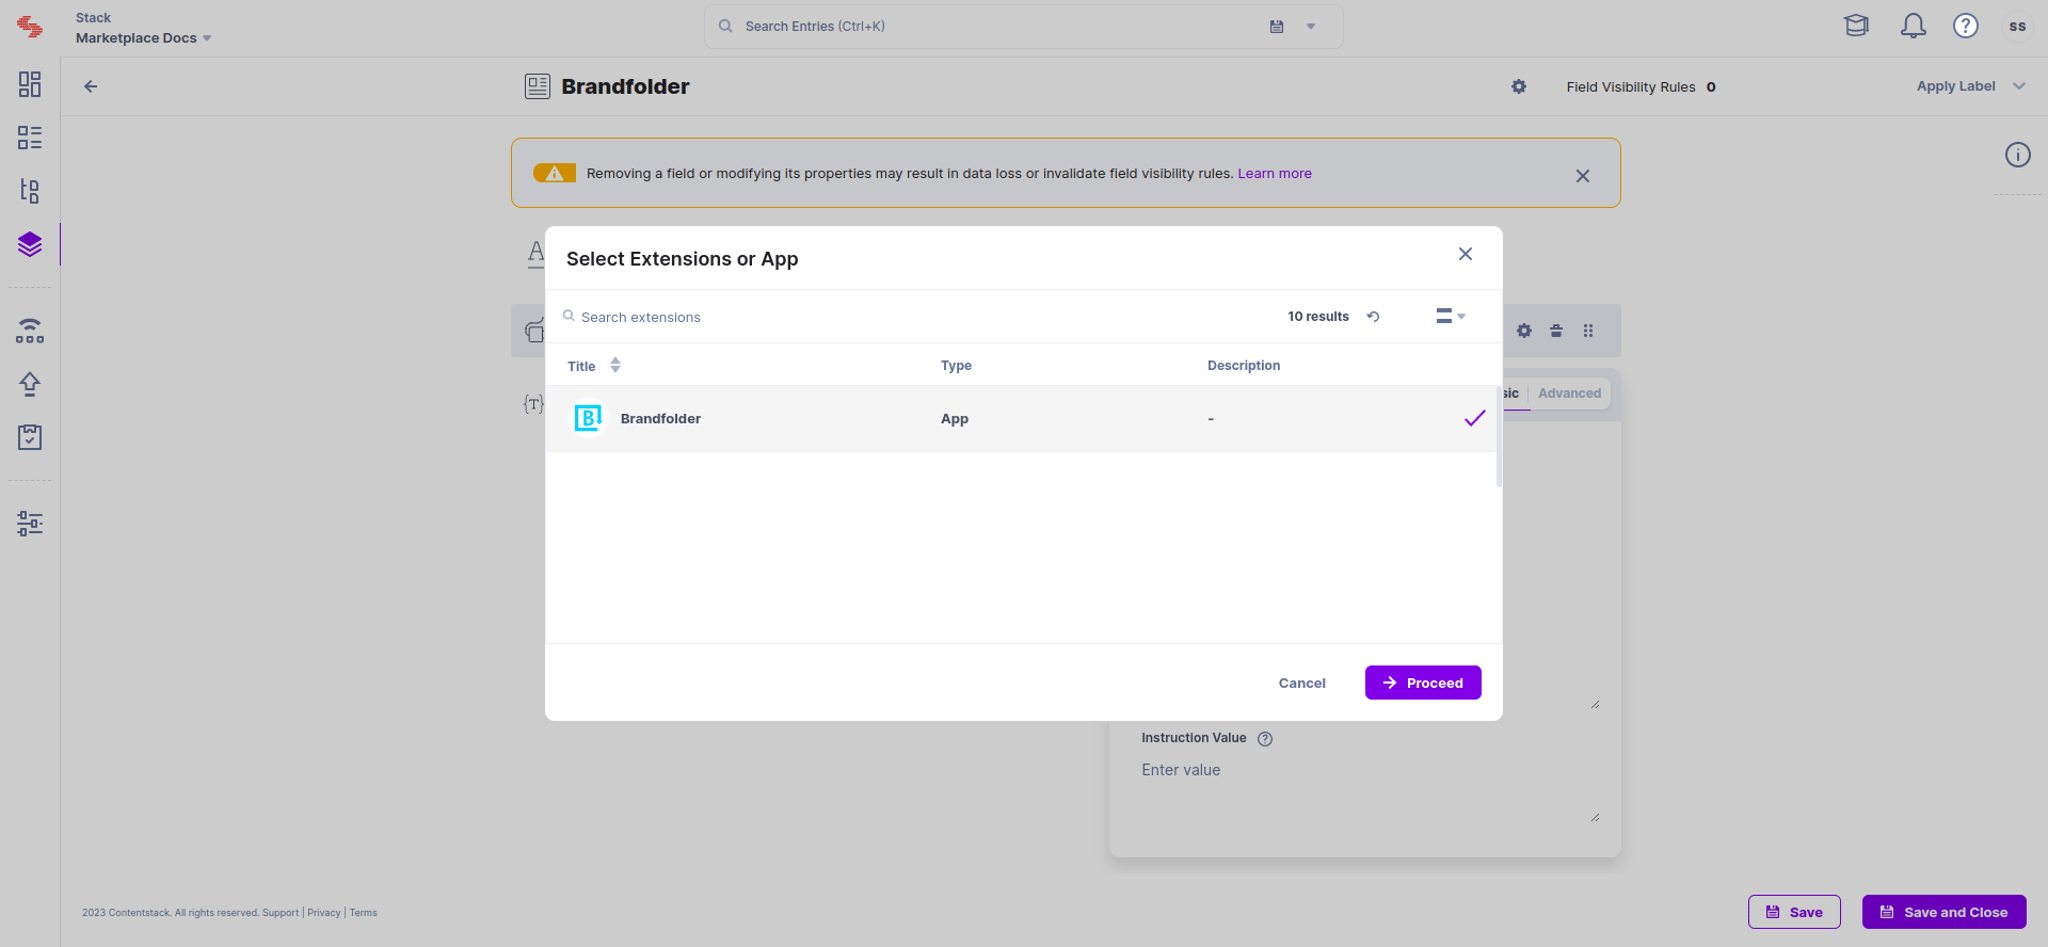This screenshot has width=2048, height=947.
Task: Click the saved searches icon in search bar
Action: click(x=1277, y=27)
